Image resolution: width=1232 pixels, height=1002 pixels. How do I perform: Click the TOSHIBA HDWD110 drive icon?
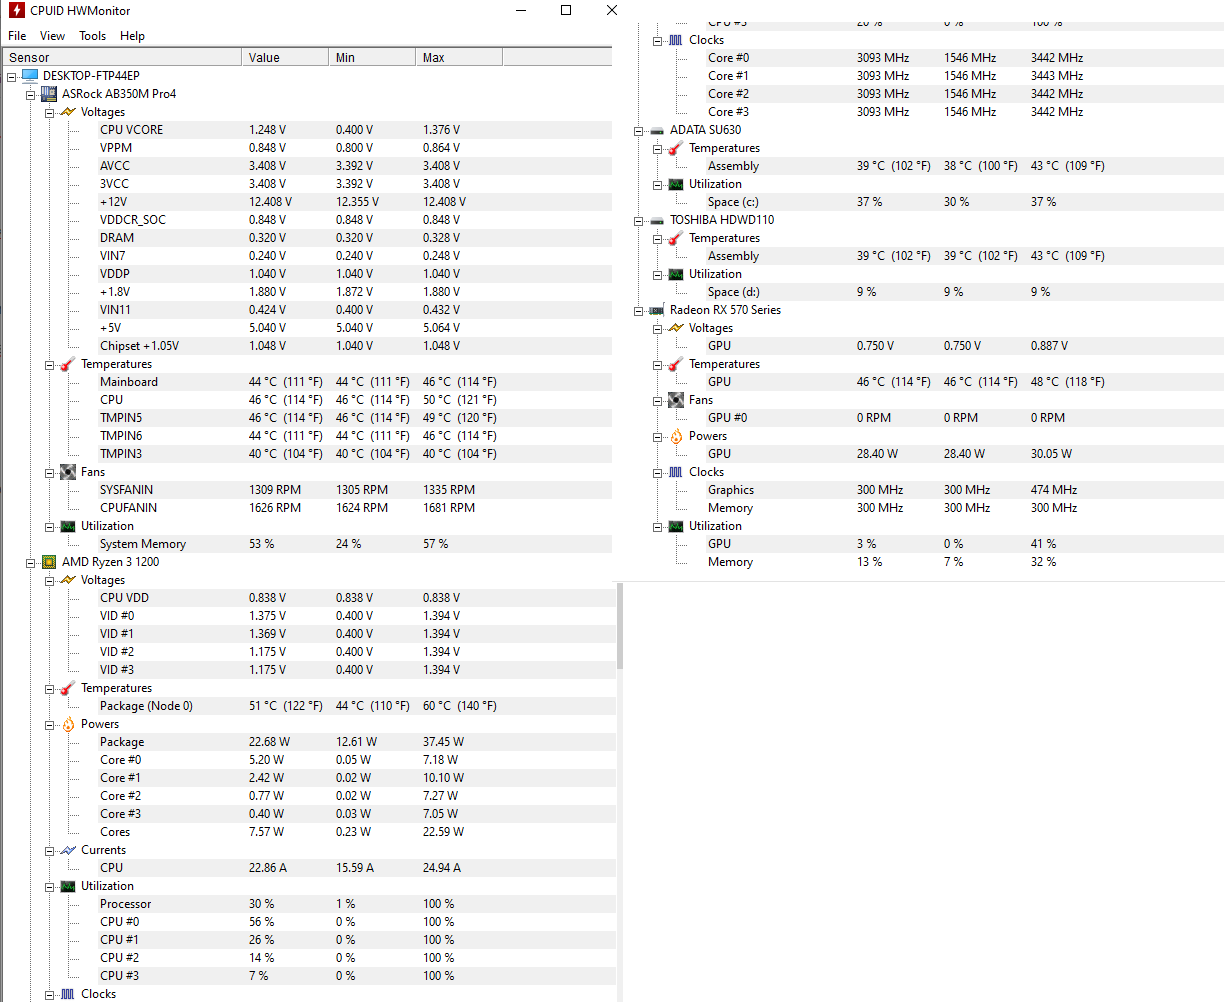coord(657,220)
